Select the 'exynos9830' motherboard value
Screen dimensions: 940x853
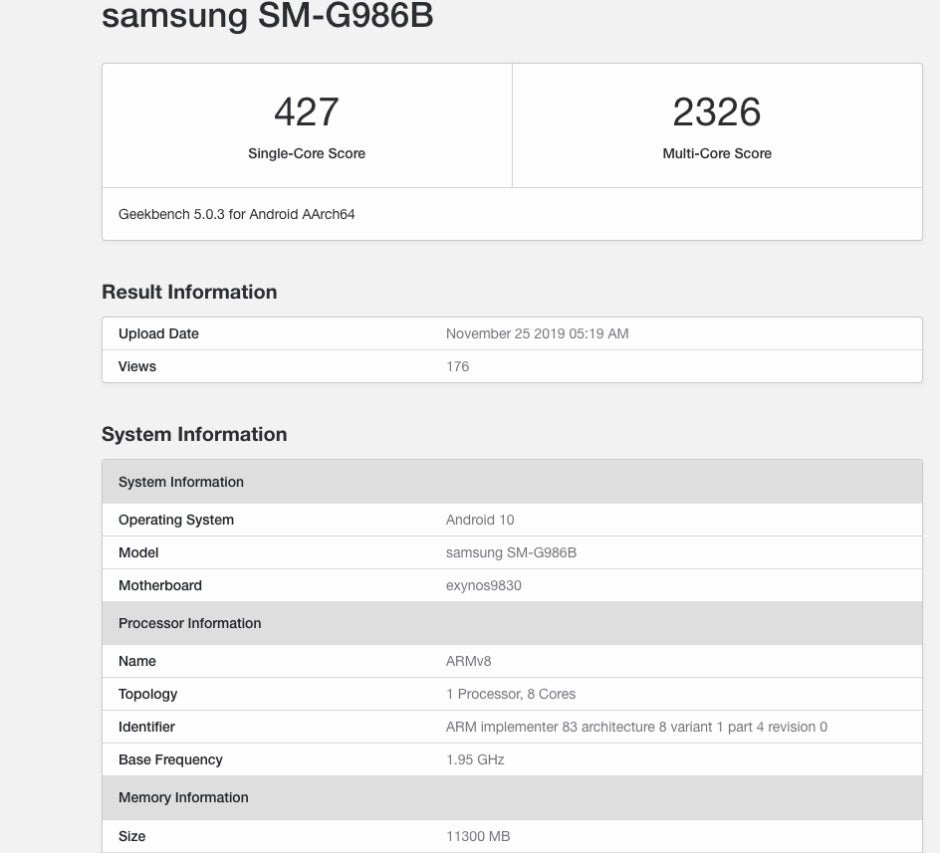coord(483,586)
